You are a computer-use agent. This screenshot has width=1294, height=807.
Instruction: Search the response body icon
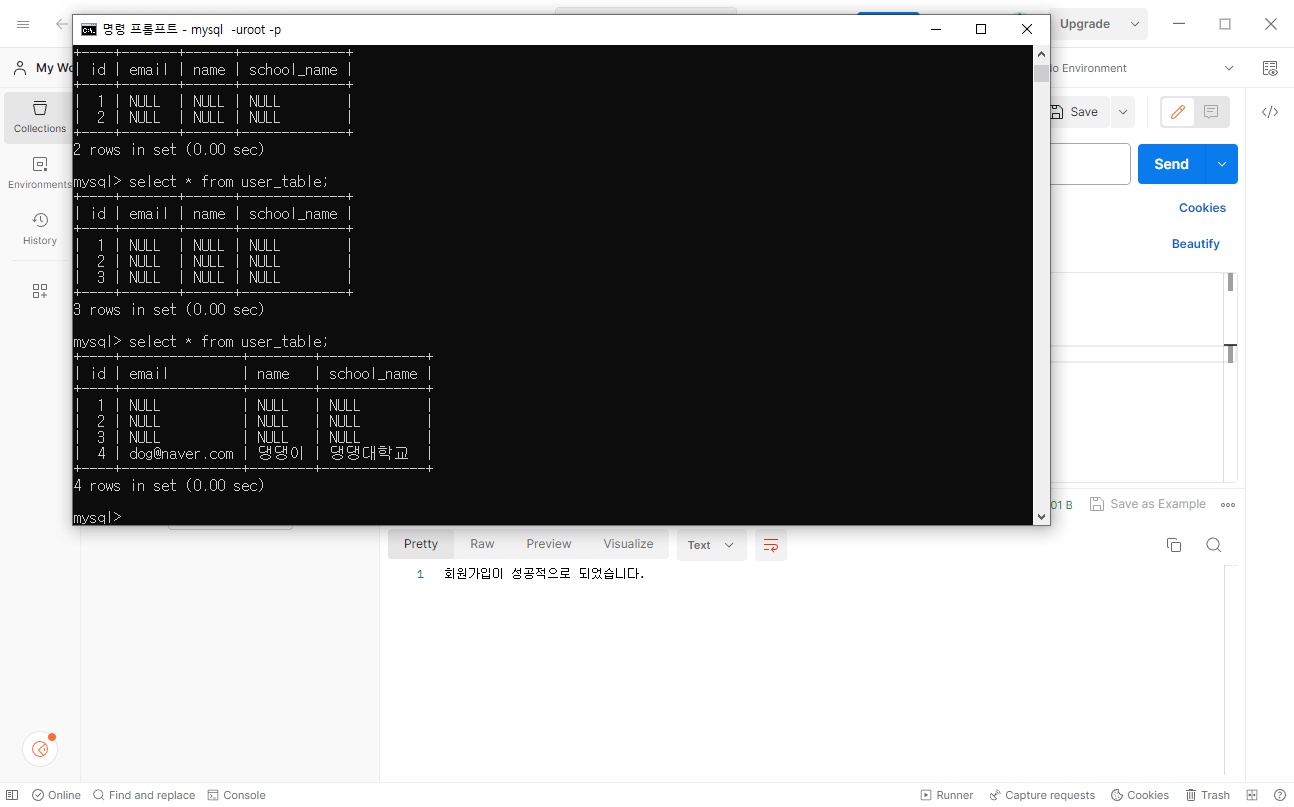1213,545
